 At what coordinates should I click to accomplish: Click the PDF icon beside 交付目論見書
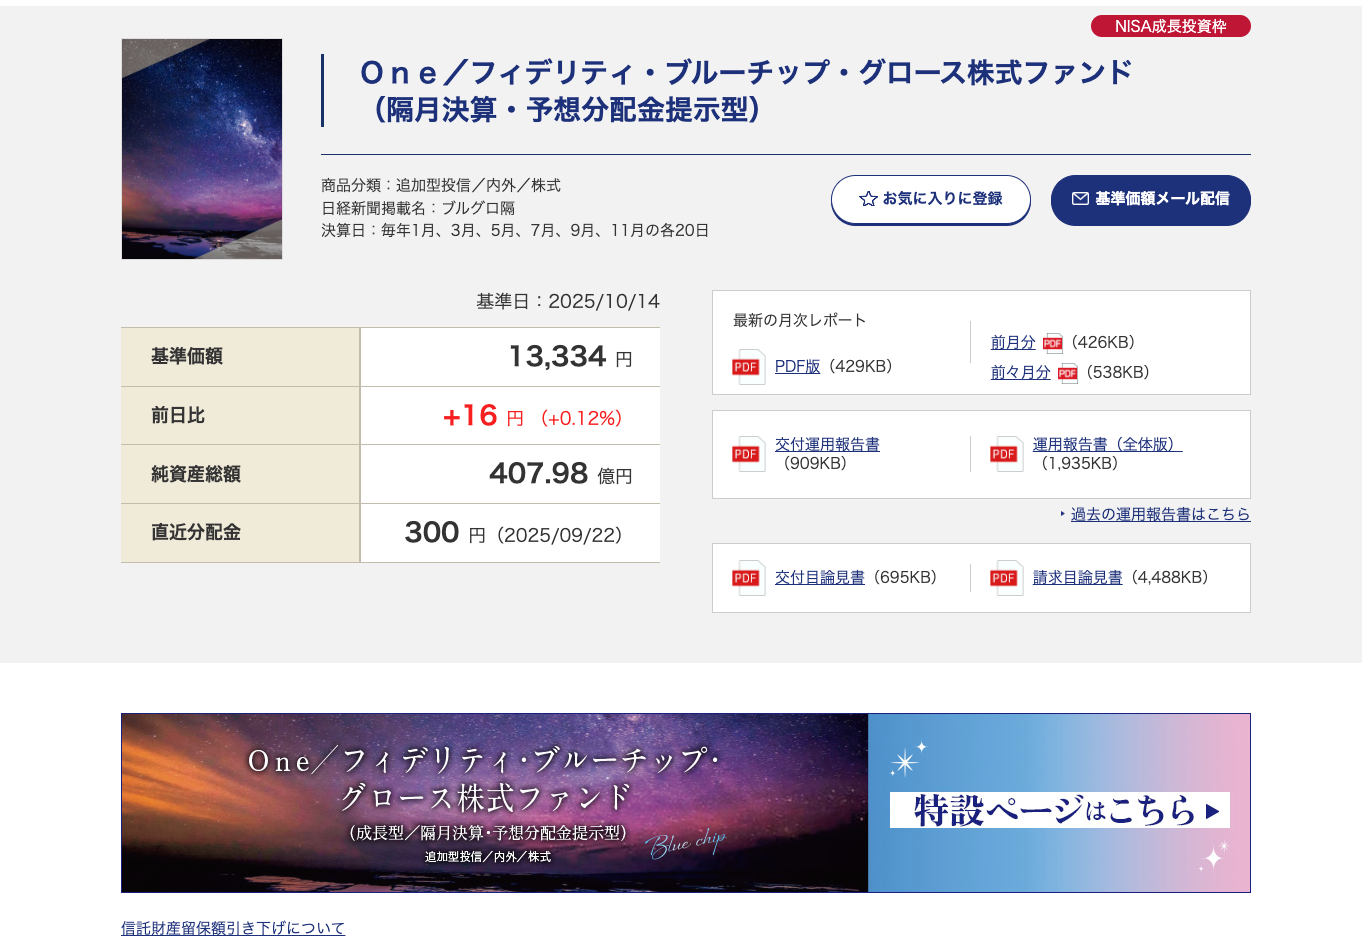coord(748,578)
